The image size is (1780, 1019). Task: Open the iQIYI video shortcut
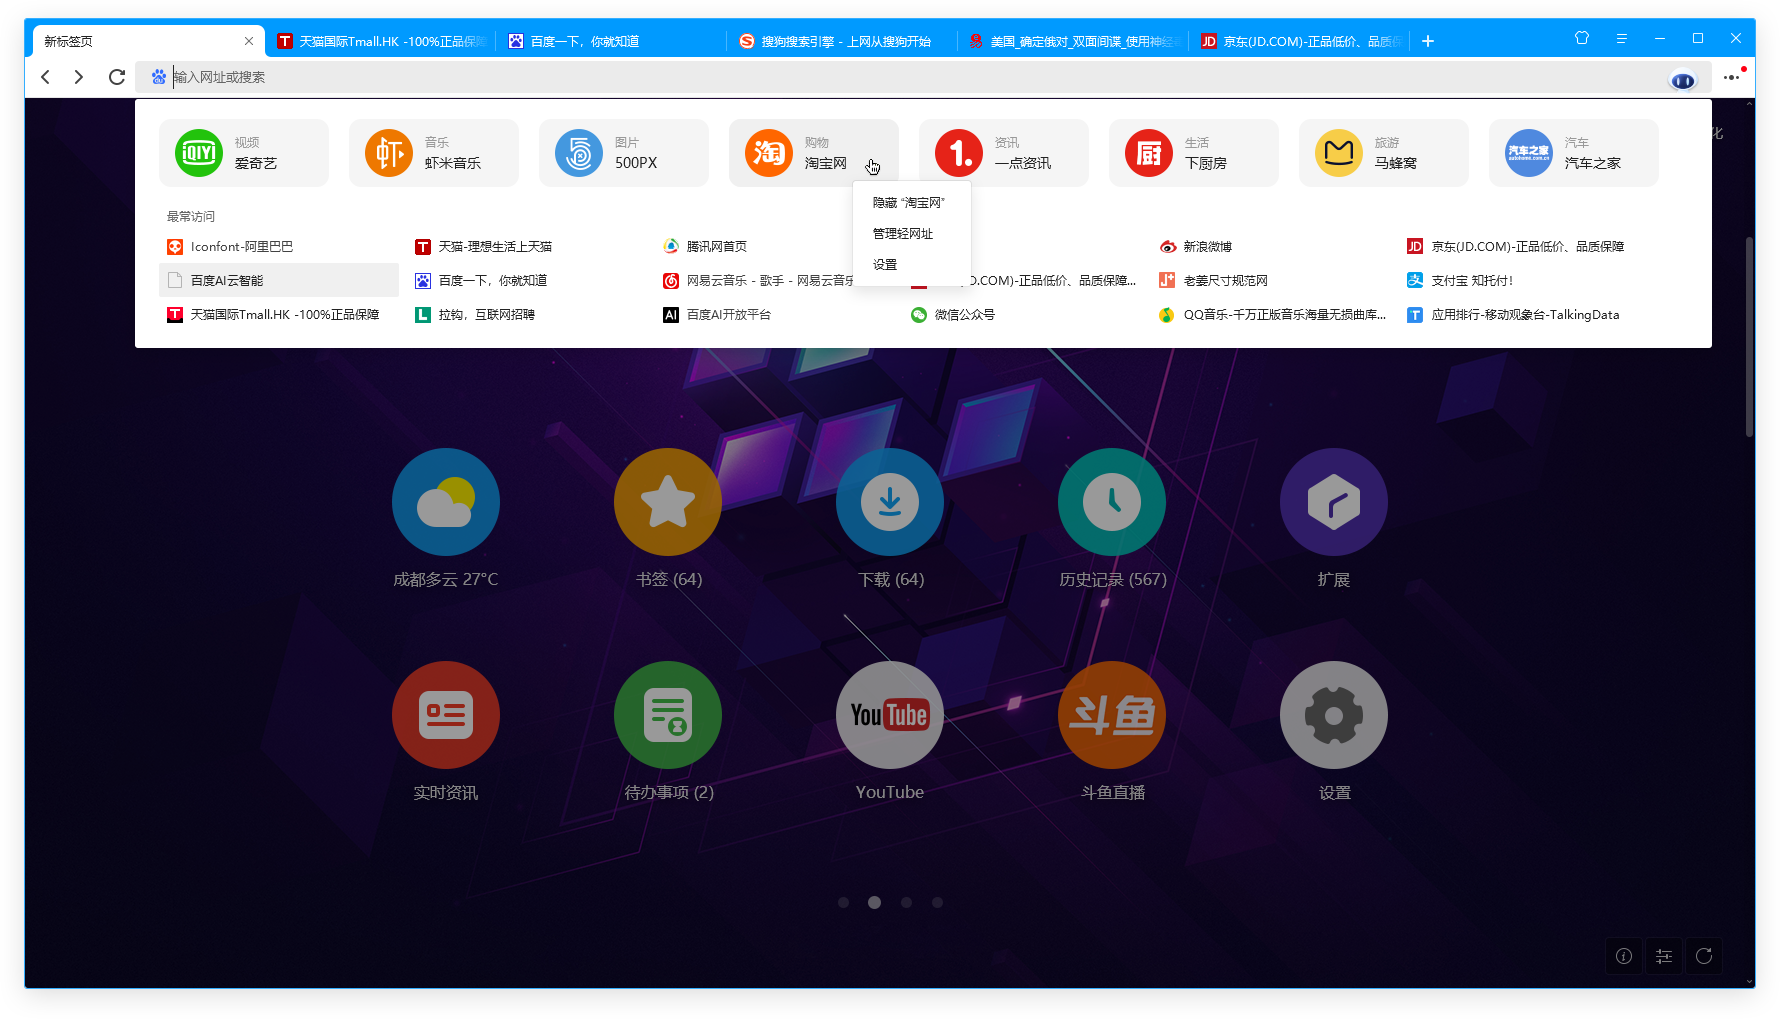[243, 153]
